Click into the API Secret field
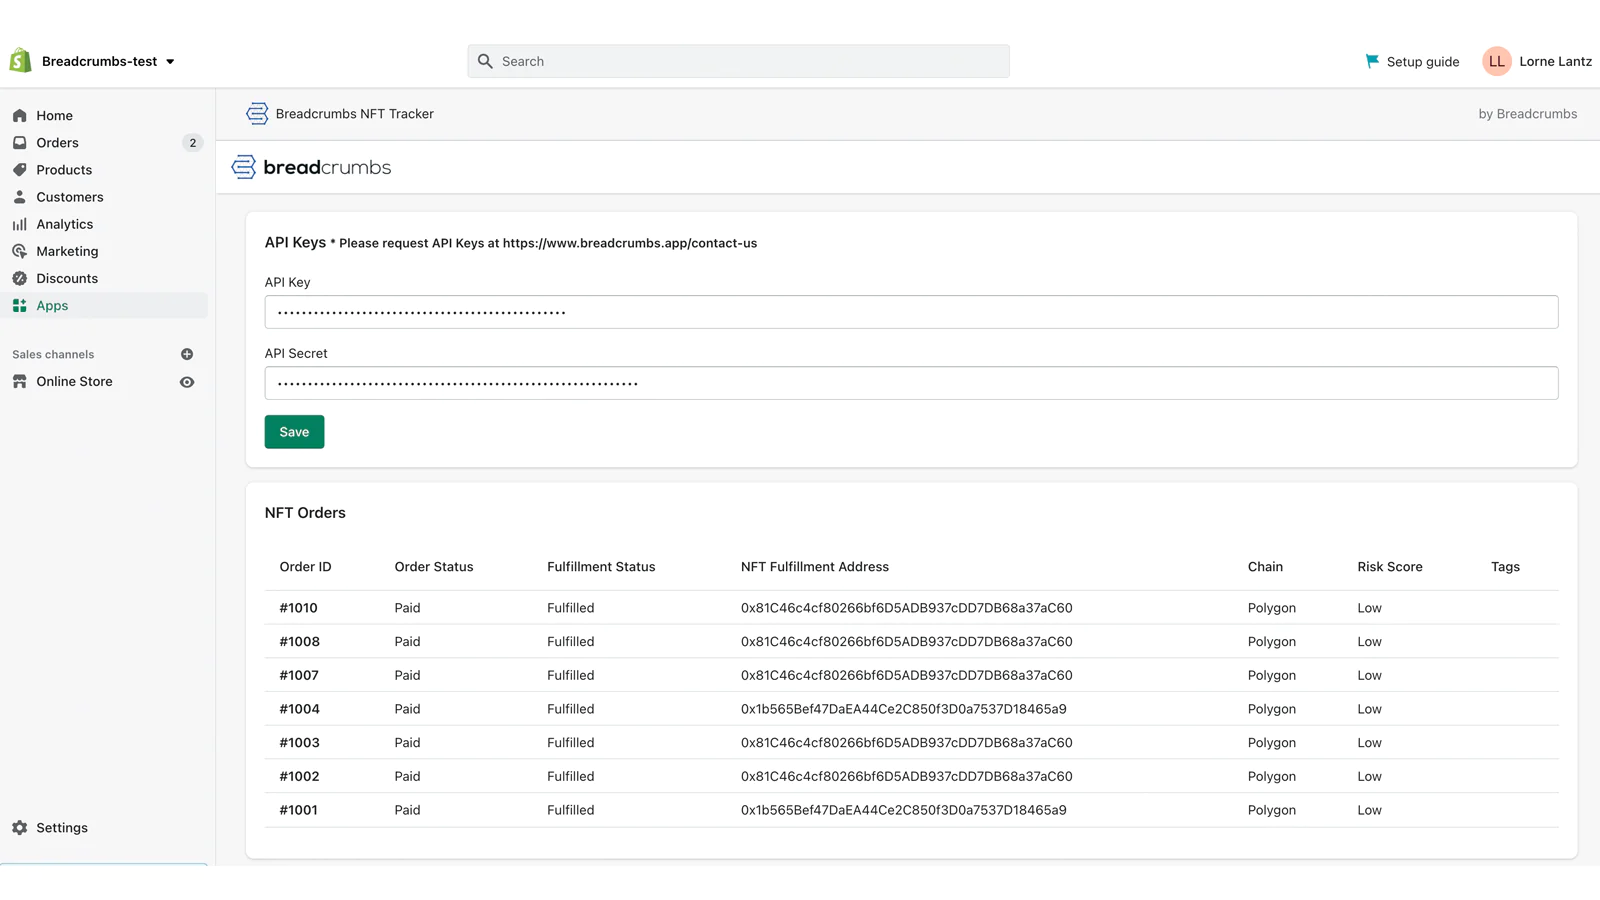 tap(911, 383)
